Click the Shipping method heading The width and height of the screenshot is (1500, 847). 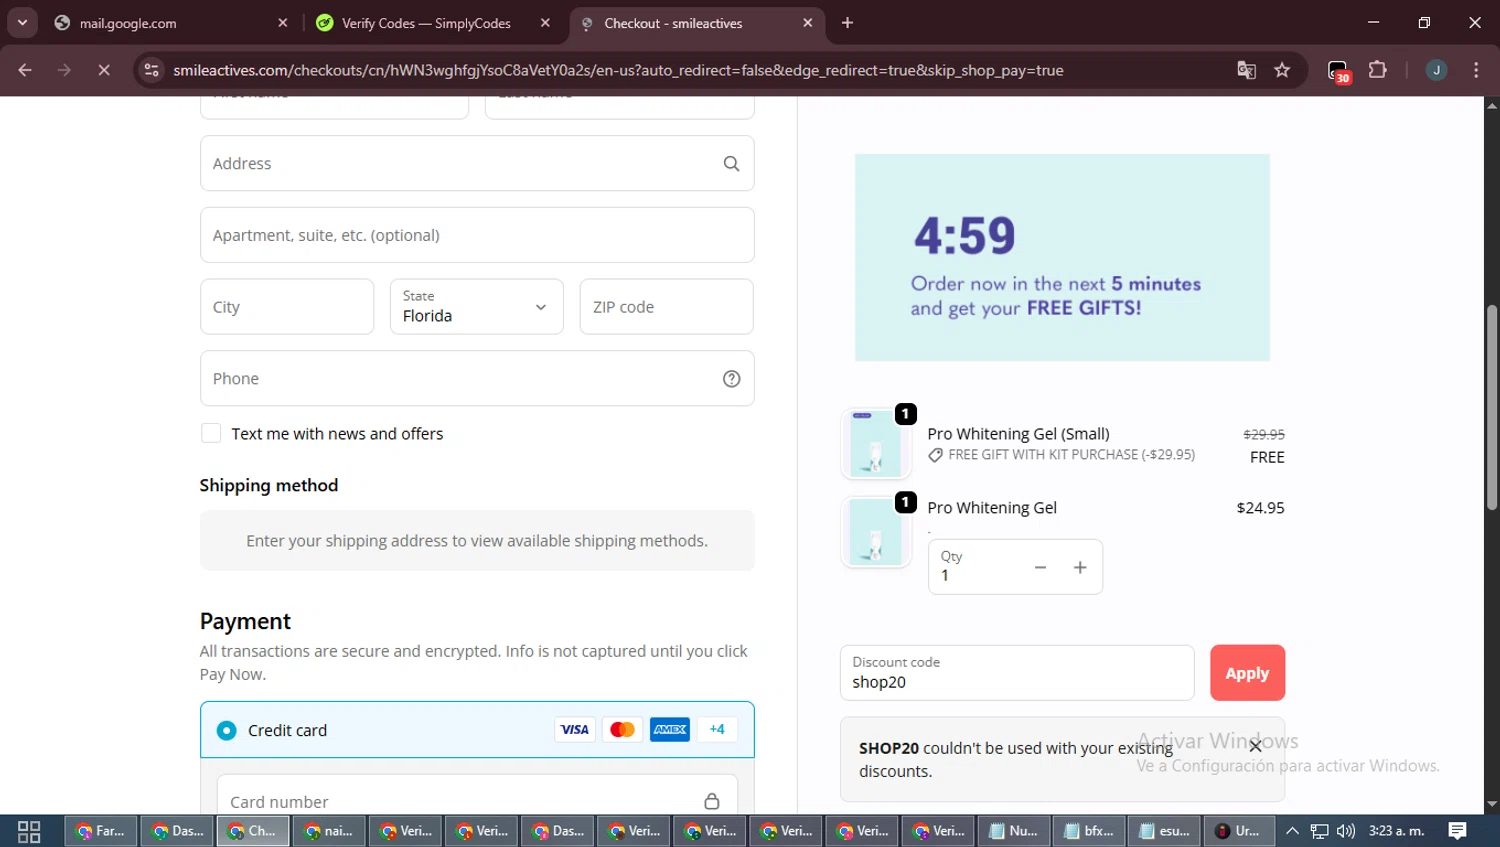(269, 486)
